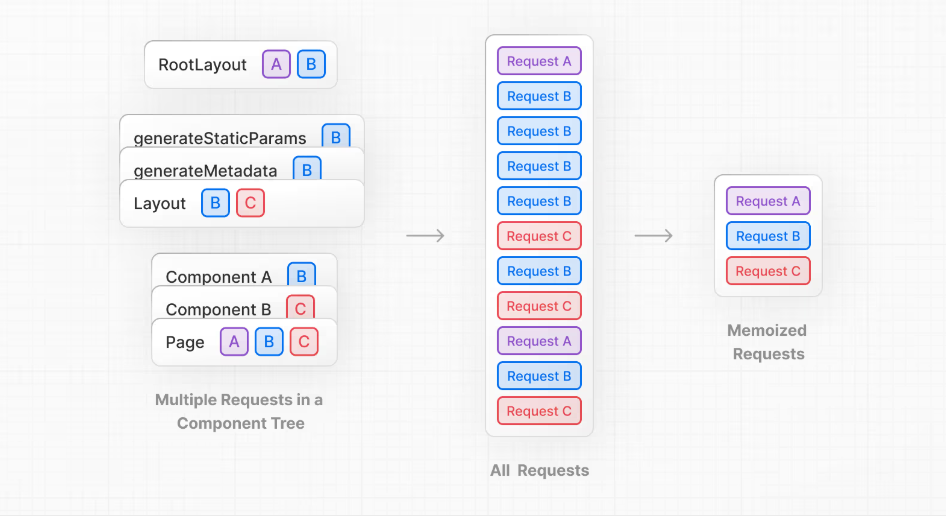Select the blue B badge in RootLayout
Screen dimensions: 946x516
tap(311, 65)
